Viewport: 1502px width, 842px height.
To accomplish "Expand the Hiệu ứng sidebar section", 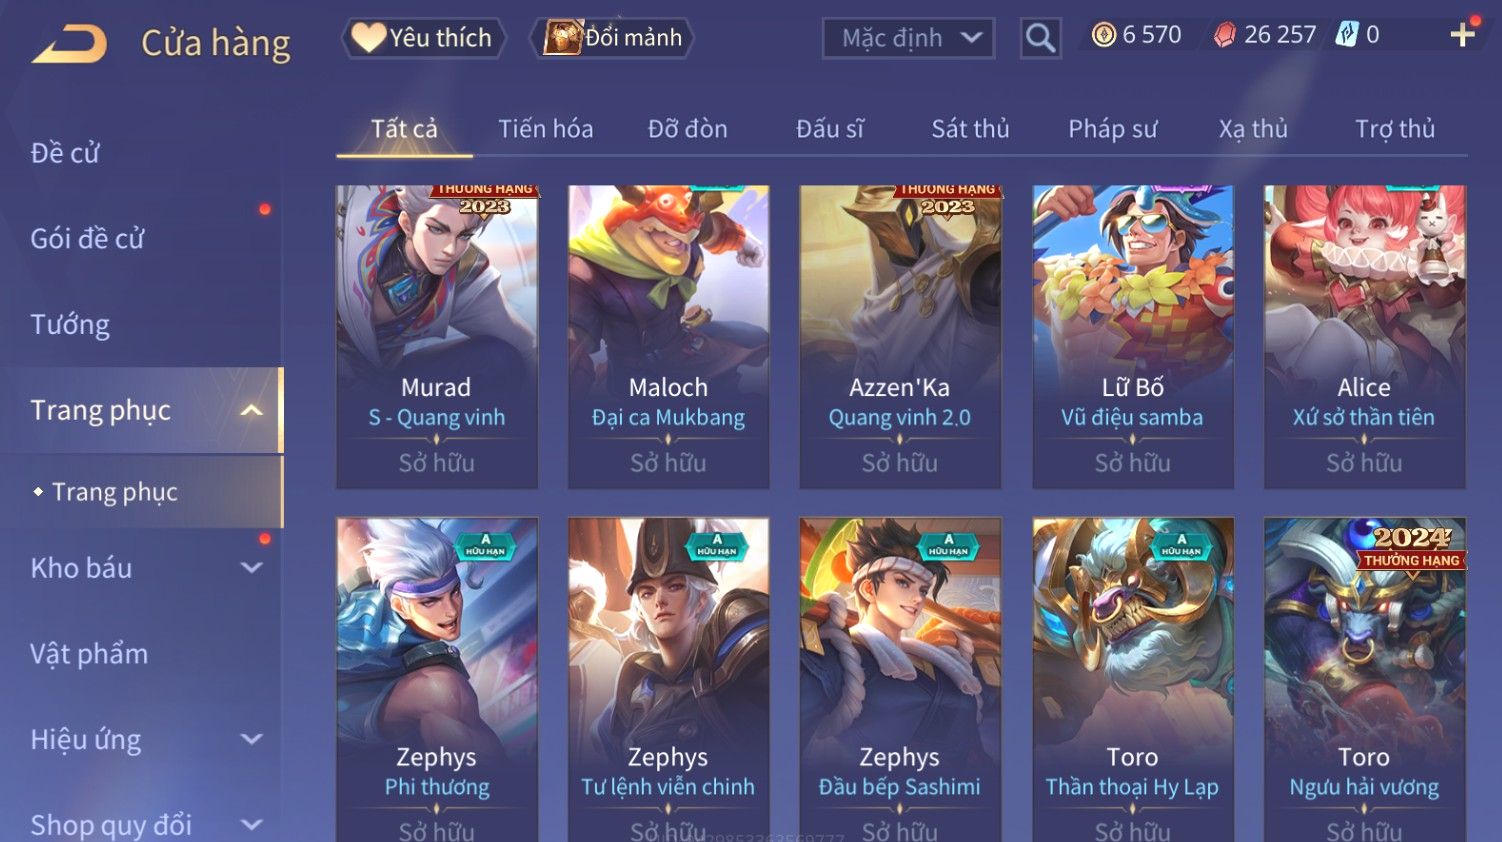I will pyautogui.click(x=251, y=740).
